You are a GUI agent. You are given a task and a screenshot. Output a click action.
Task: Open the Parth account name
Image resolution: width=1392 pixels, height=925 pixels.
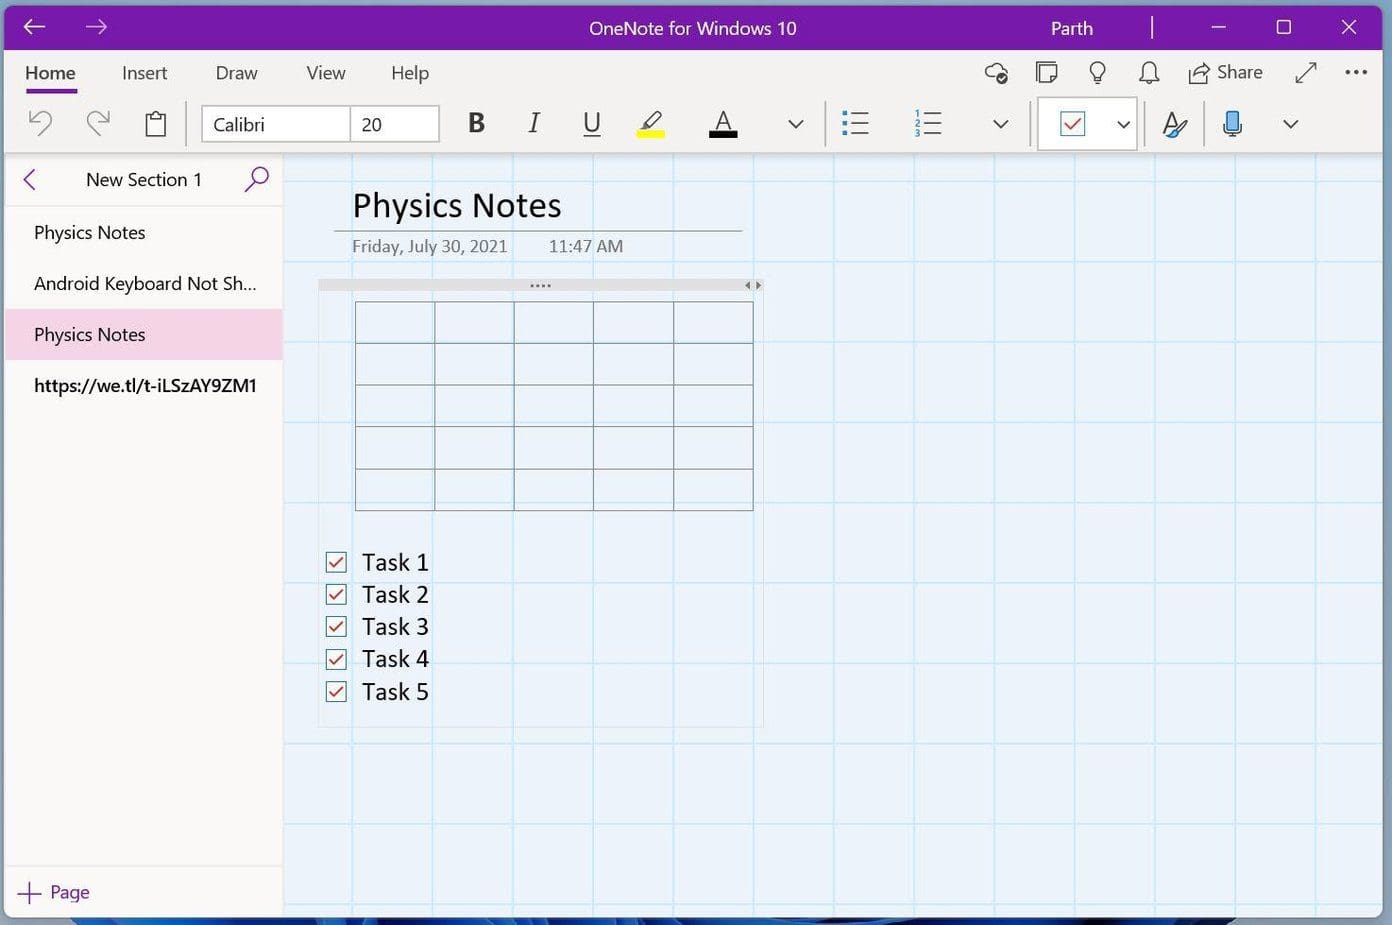pyautogui.click(x=1072, y=28)
